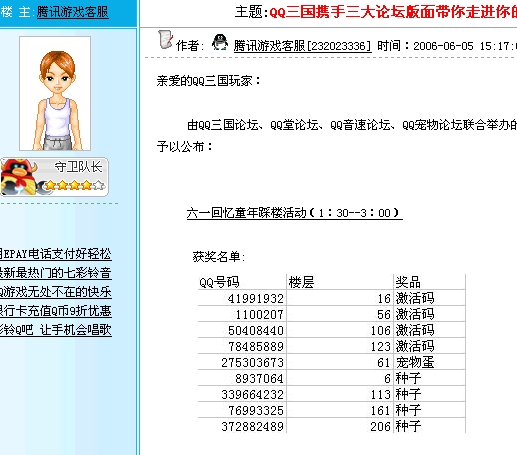The image size is (517, 455).
Task: Open the EPAY电话支付好轻松 link
Action: [x=56, y=254]
